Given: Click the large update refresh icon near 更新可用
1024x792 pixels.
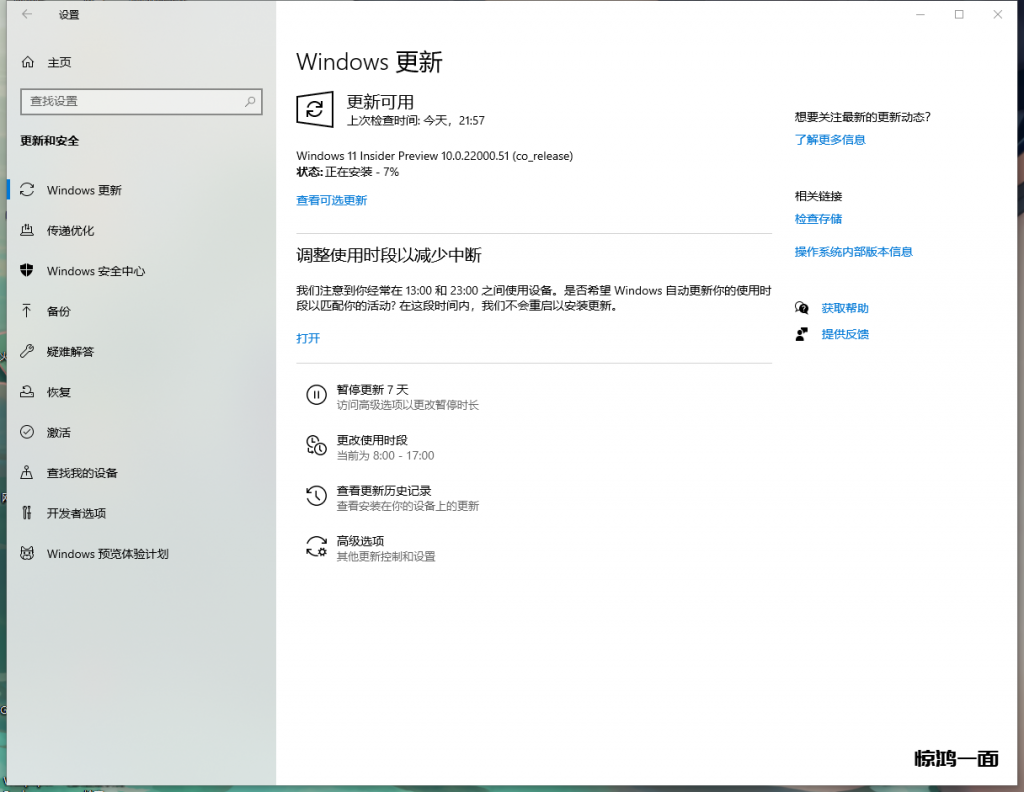Looking at the screenshot, I should pos(315,109).
